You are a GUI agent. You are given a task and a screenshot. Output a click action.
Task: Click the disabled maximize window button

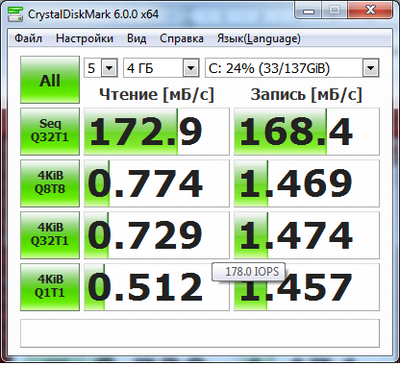tap(335, 10)
